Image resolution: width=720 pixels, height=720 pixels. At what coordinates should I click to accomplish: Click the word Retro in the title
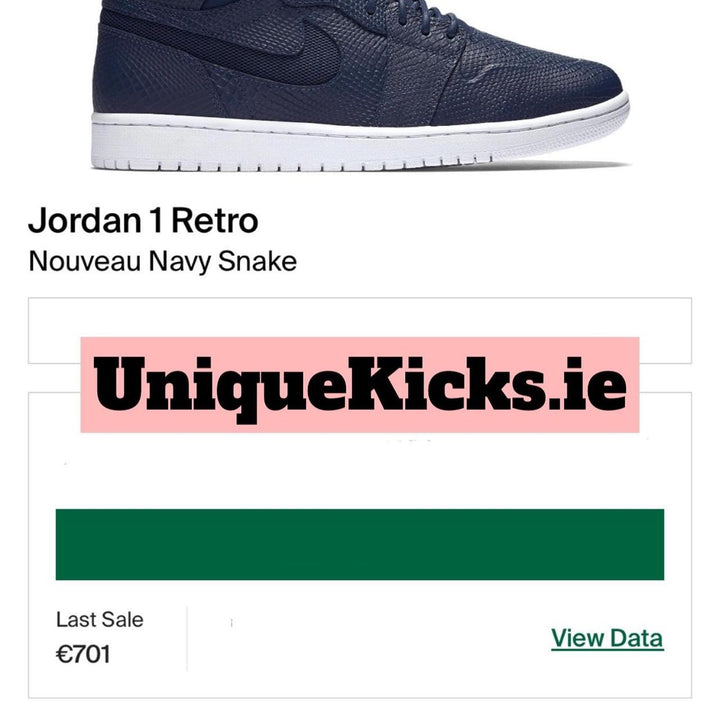(215, 221)
